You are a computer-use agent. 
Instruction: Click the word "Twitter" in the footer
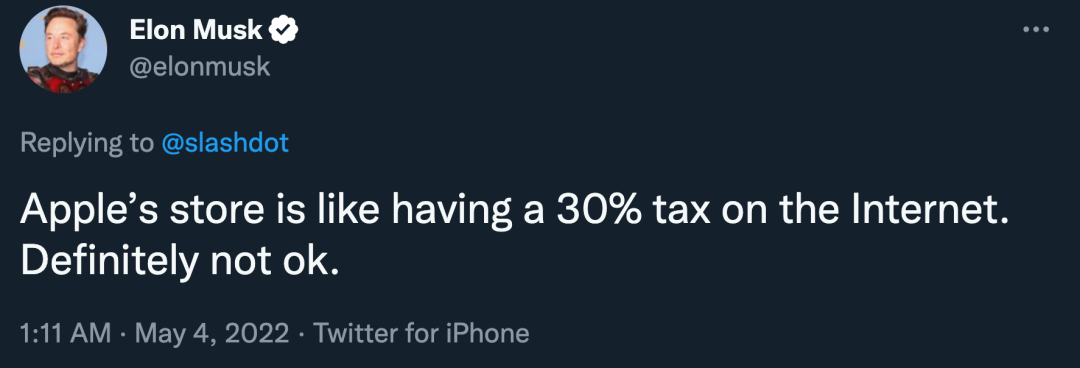355,334
